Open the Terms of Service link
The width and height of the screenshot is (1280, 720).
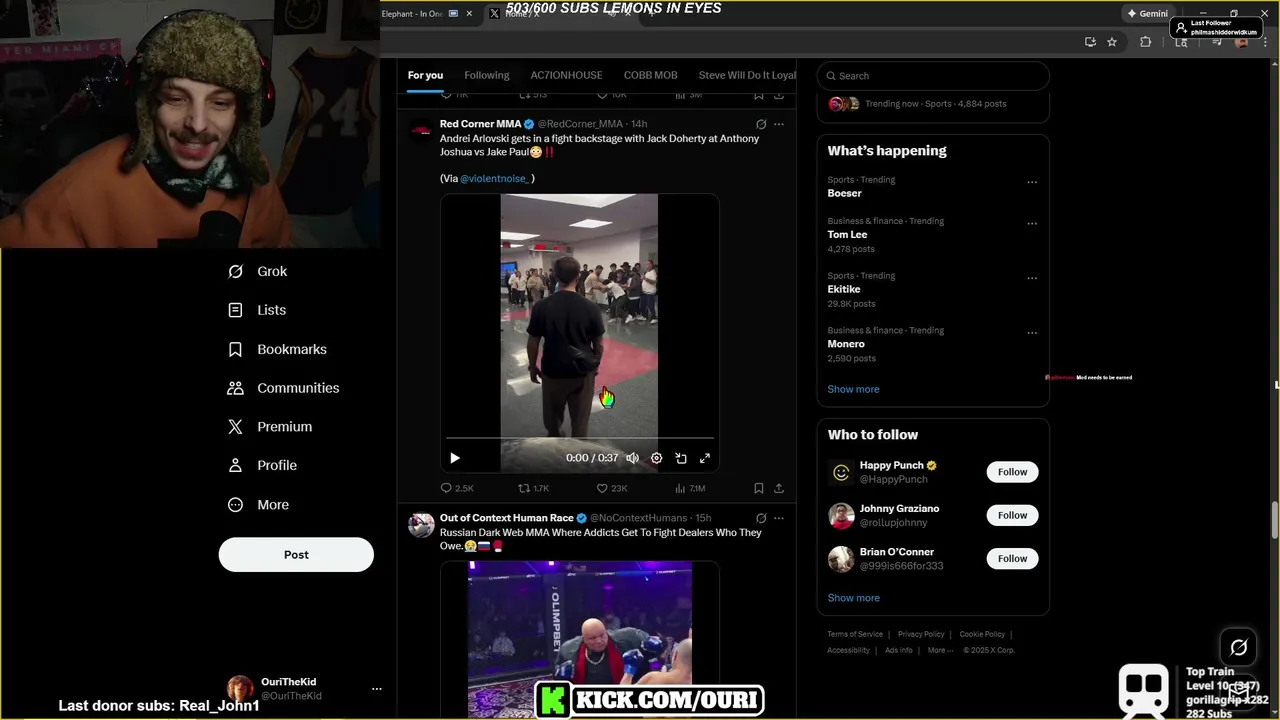(855, 634)
